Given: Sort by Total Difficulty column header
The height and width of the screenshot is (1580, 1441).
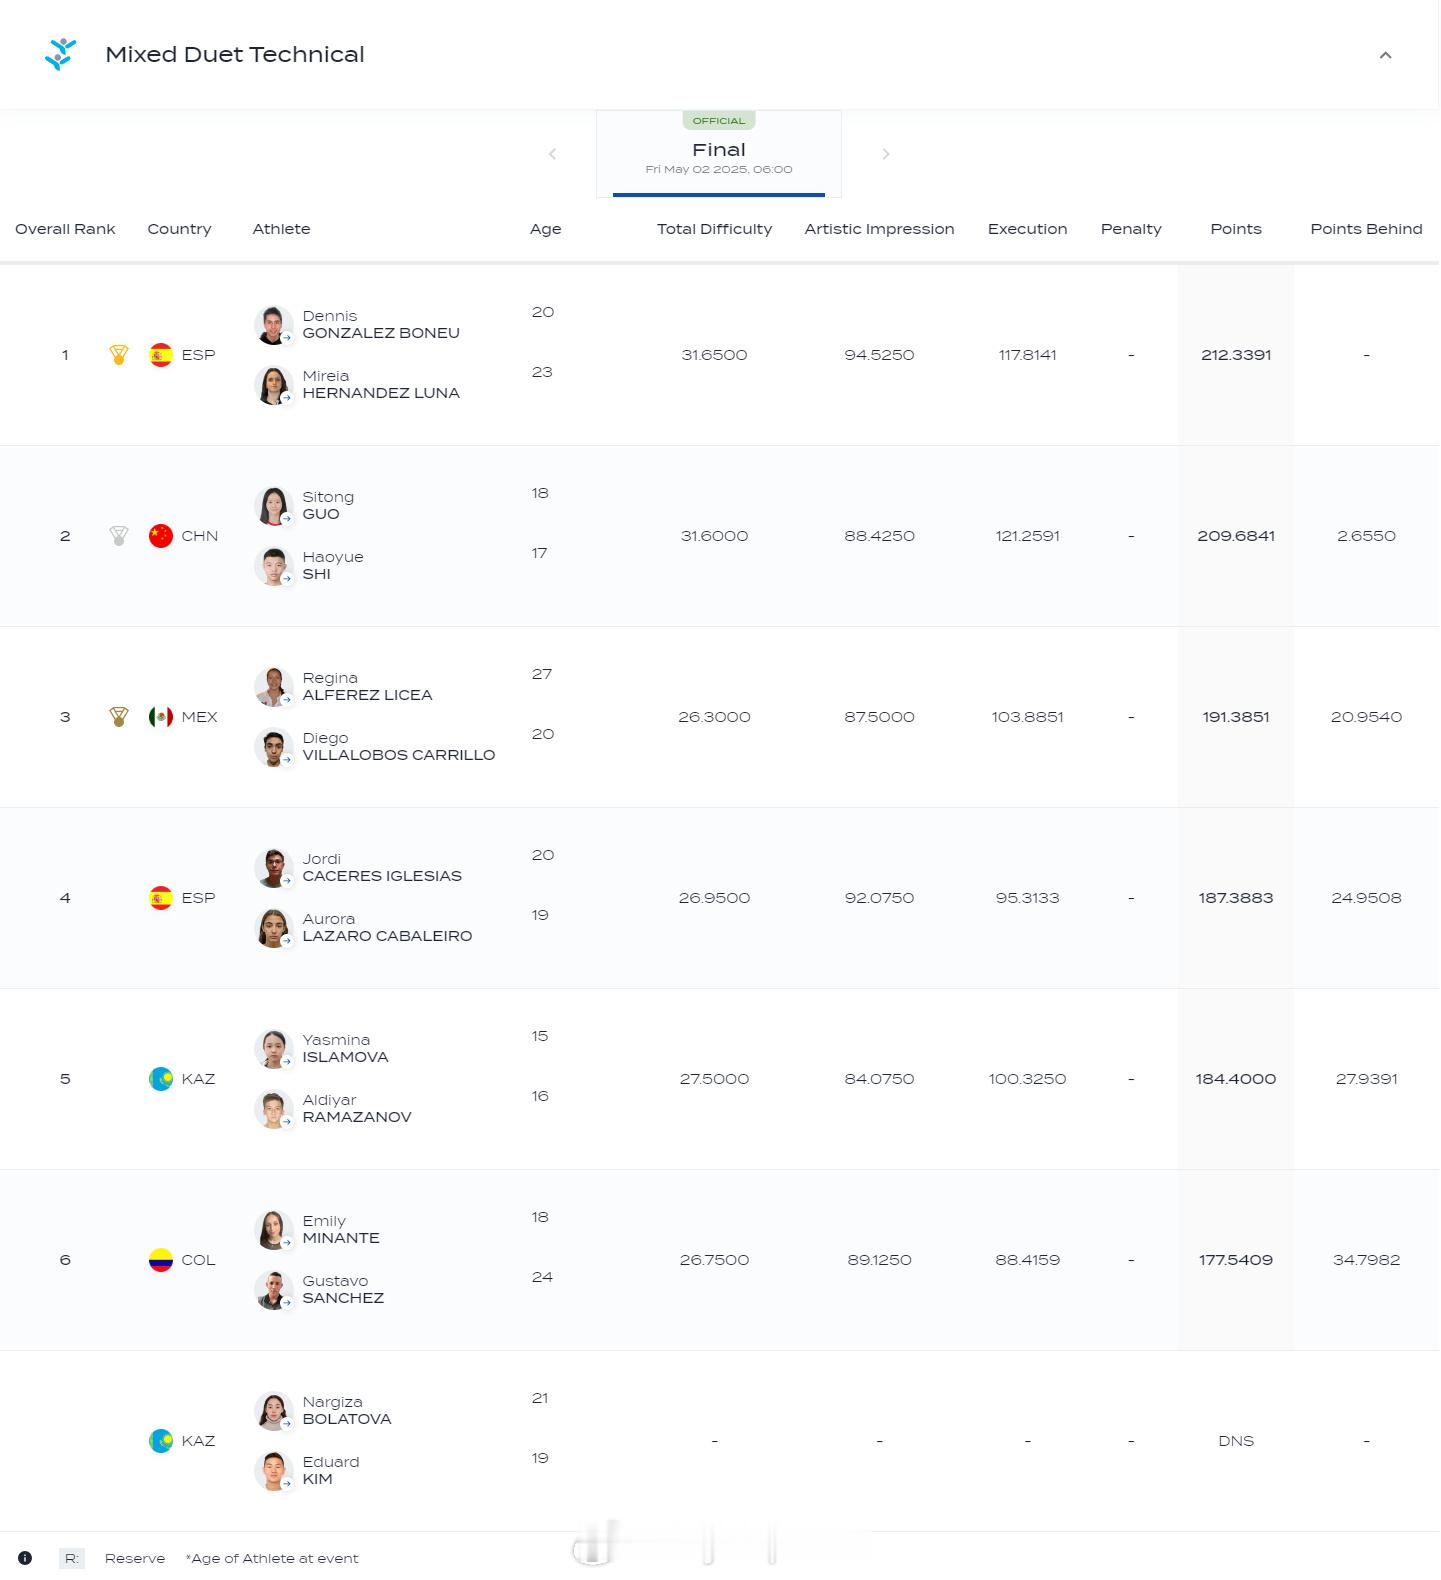Looking at the screenshot, I should (714, 229).
